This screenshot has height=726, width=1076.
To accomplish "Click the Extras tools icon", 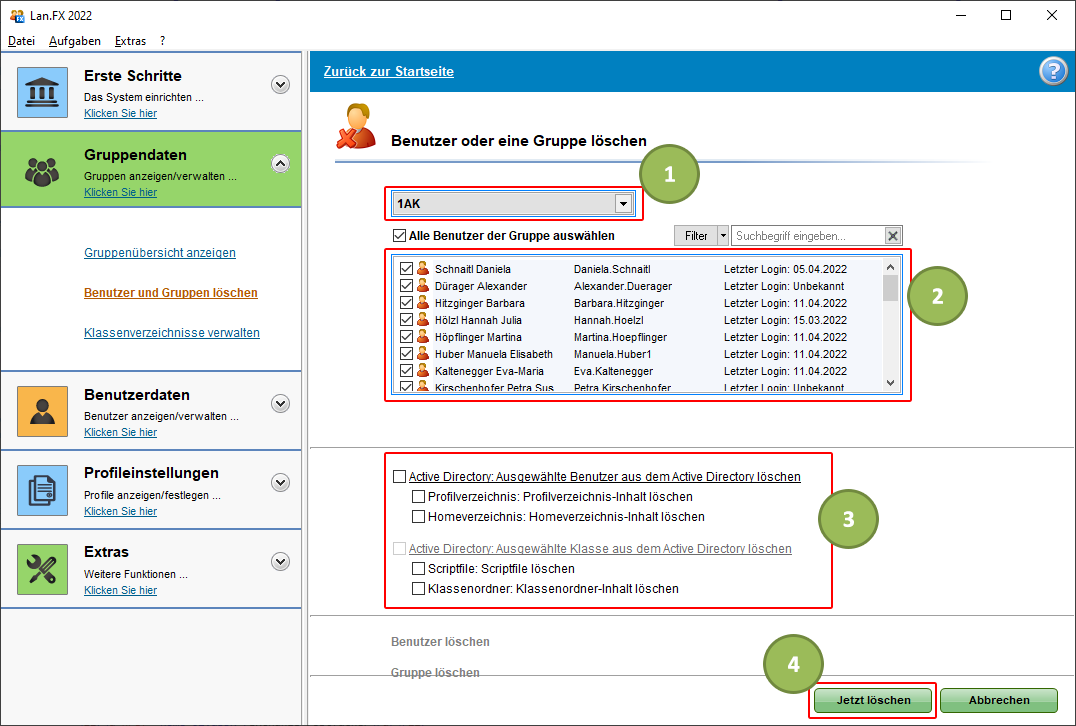I will [43, 569].
